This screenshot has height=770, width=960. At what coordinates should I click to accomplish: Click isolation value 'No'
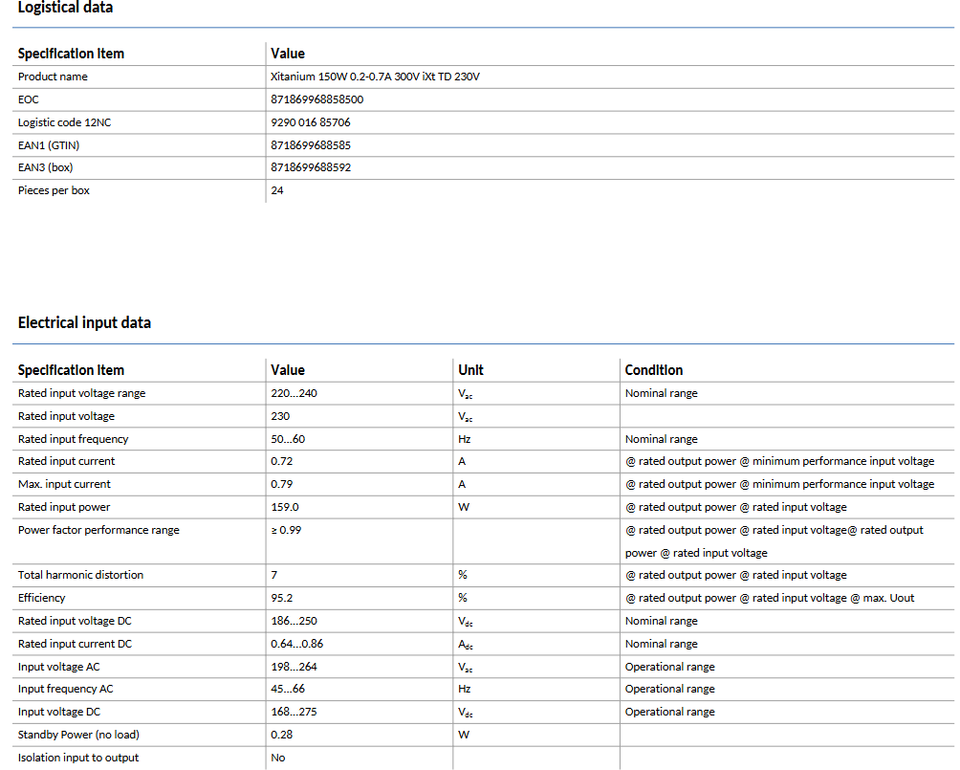point(278,758)
